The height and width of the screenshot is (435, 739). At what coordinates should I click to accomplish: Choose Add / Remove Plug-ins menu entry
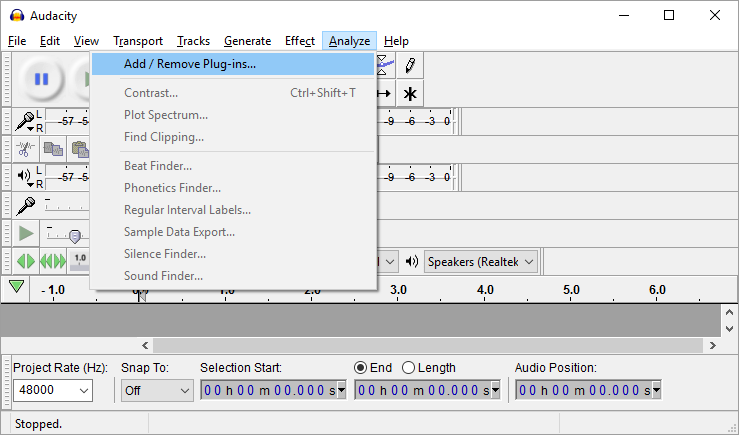click(233, 64)
